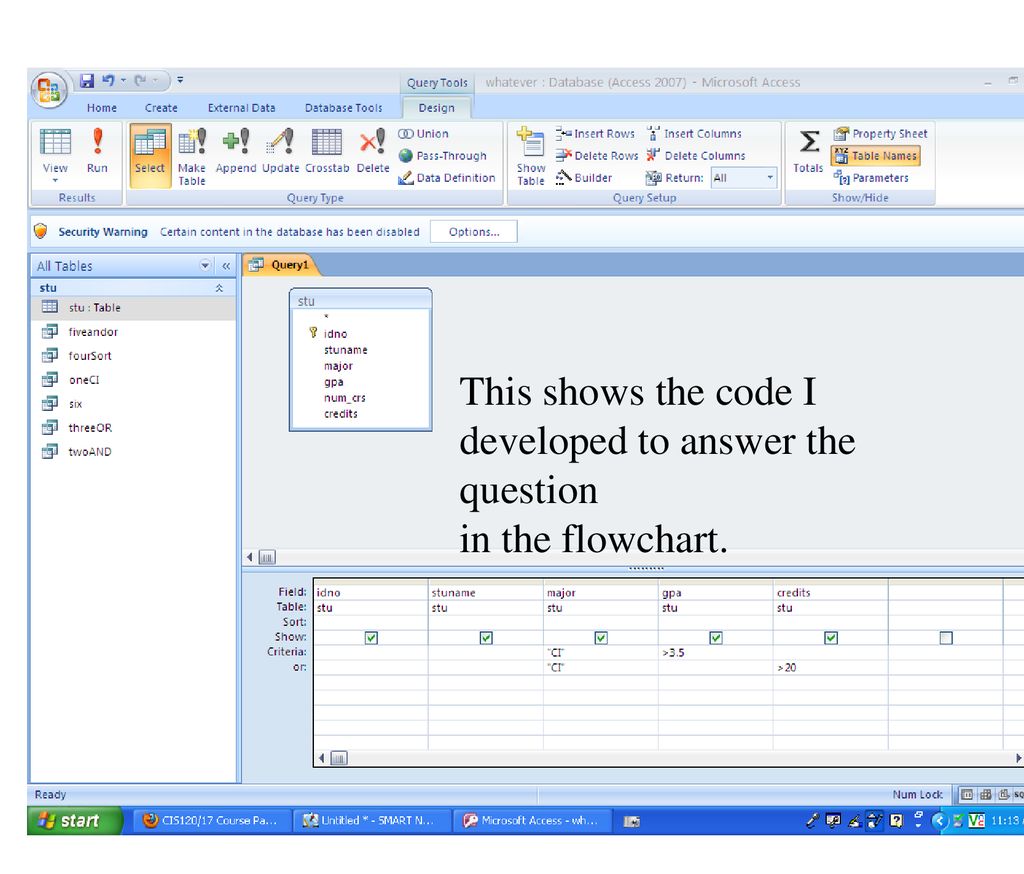
Task: Open Customize Quick Access Toolbar dropdown
Action: pos(180,80)
